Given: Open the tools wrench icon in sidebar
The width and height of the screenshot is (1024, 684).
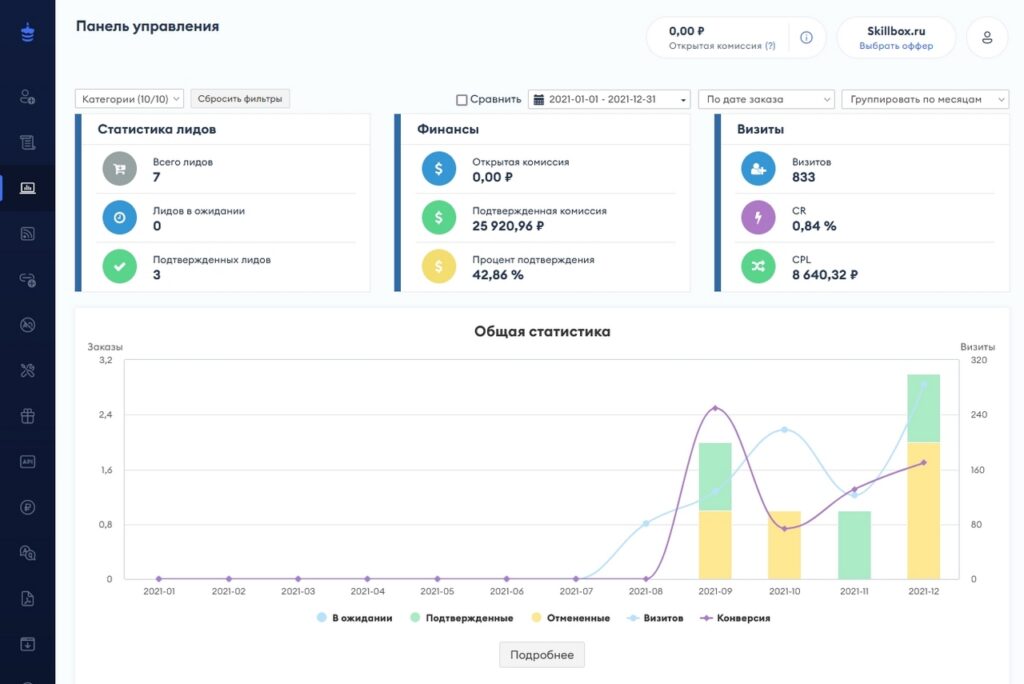Looking at the screenshot, I should (28, 371).
